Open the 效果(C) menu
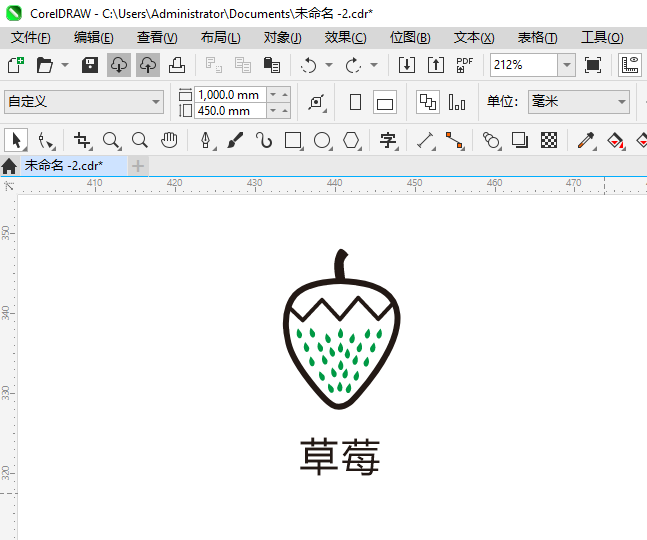The height and width of the screenshot is (540, 647). pos(345,38)
